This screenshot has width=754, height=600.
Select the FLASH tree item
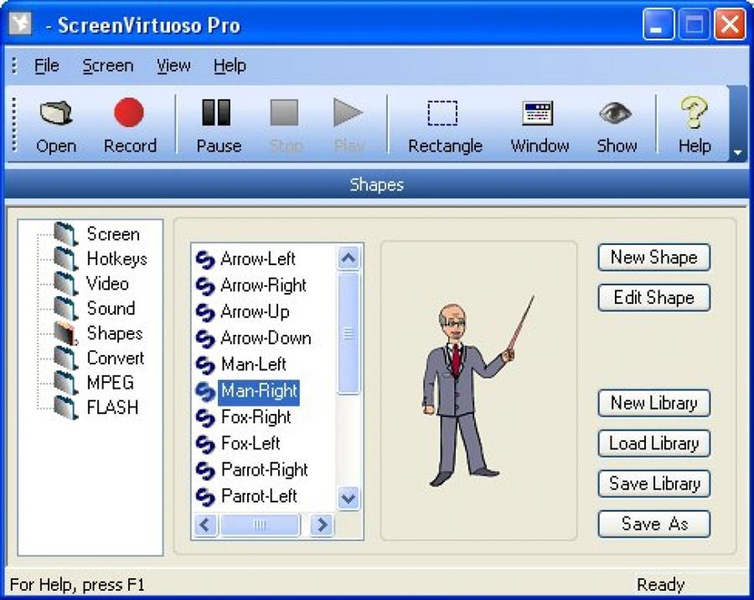coord(113,407)
